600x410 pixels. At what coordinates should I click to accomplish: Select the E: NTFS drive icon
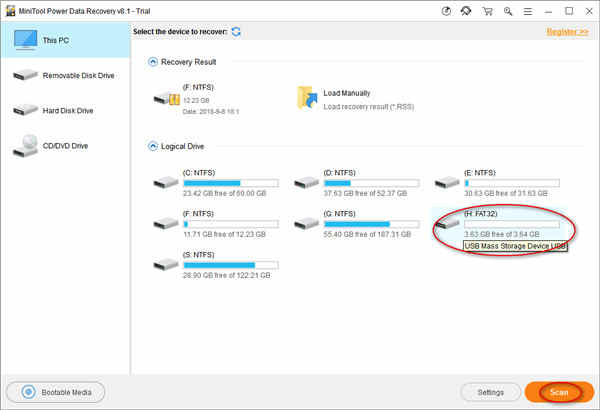pos(447,183)
